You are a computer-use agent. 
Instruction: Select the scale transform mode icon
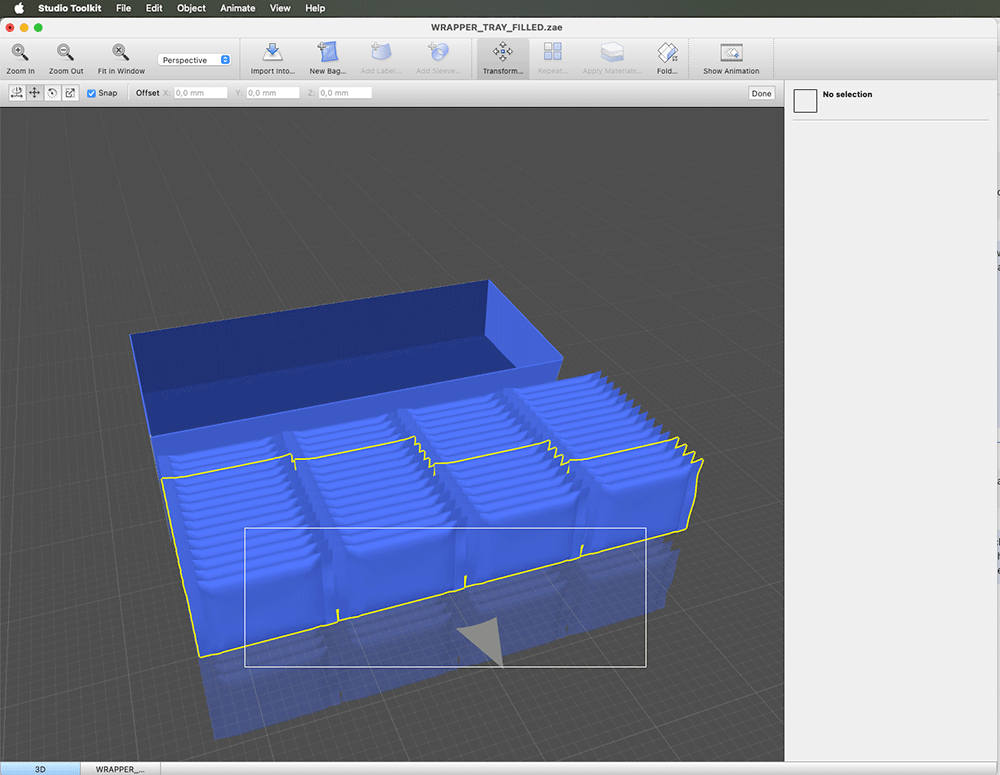(69, 93)
